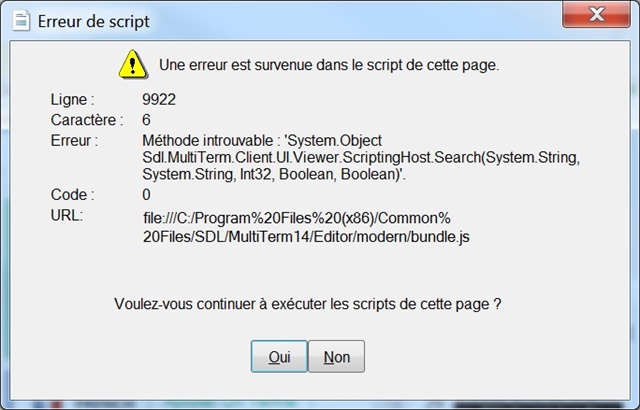
Task: Click the Oui button to continue scripts
Action: tap(279, 357)
